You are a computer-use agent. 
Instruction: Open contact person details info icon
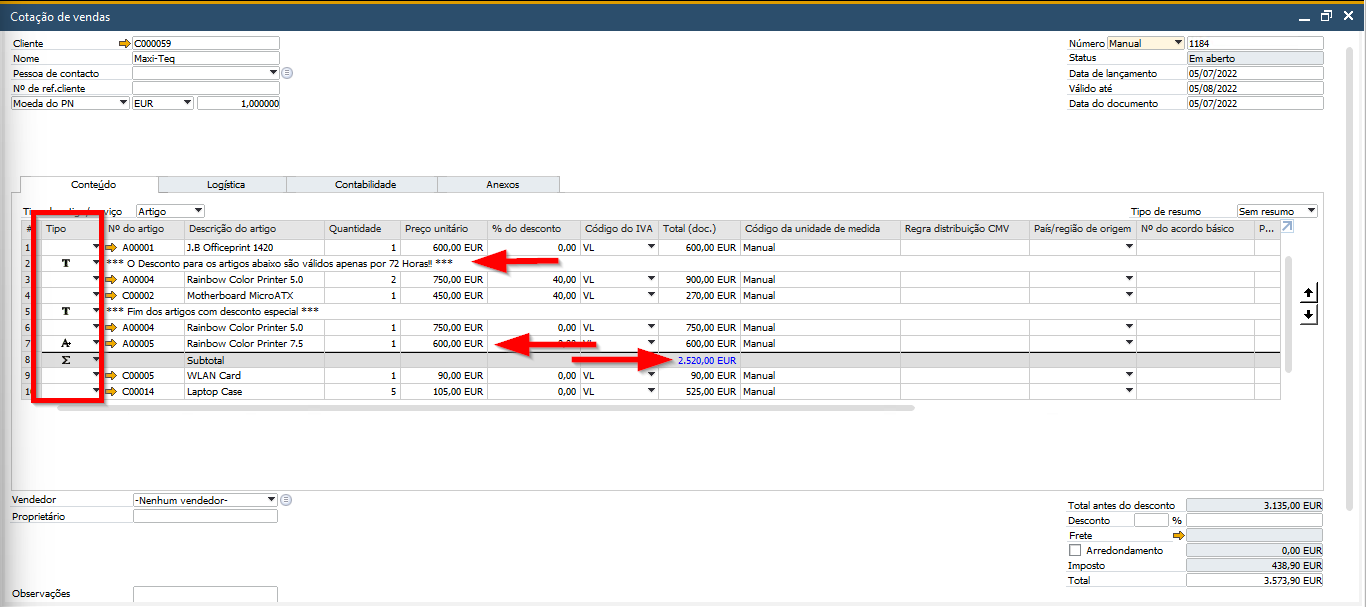[x=287, y=73]
